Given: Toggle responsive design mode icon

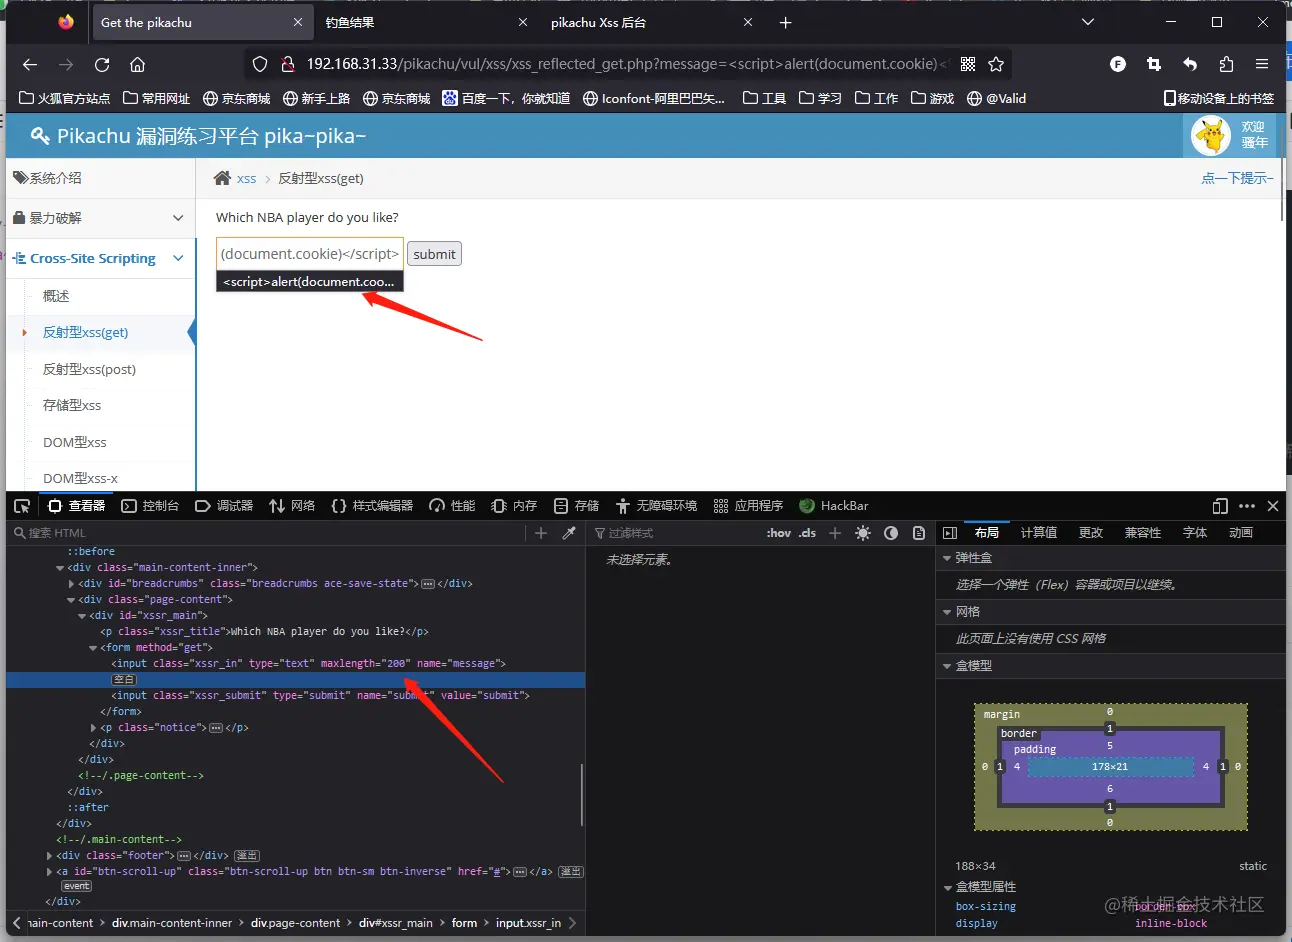Looking at the screenshot, I should click(x=1220, y=506).
